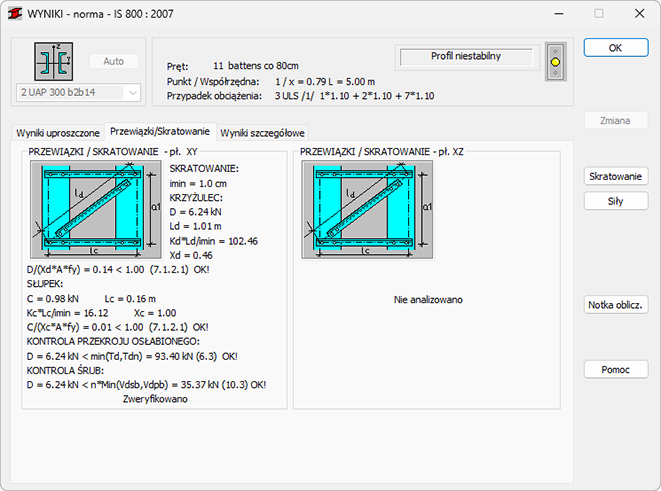Click the XY plane lacing diagram
The width and height of the screenshot is (661, 491).
(96, 210)
